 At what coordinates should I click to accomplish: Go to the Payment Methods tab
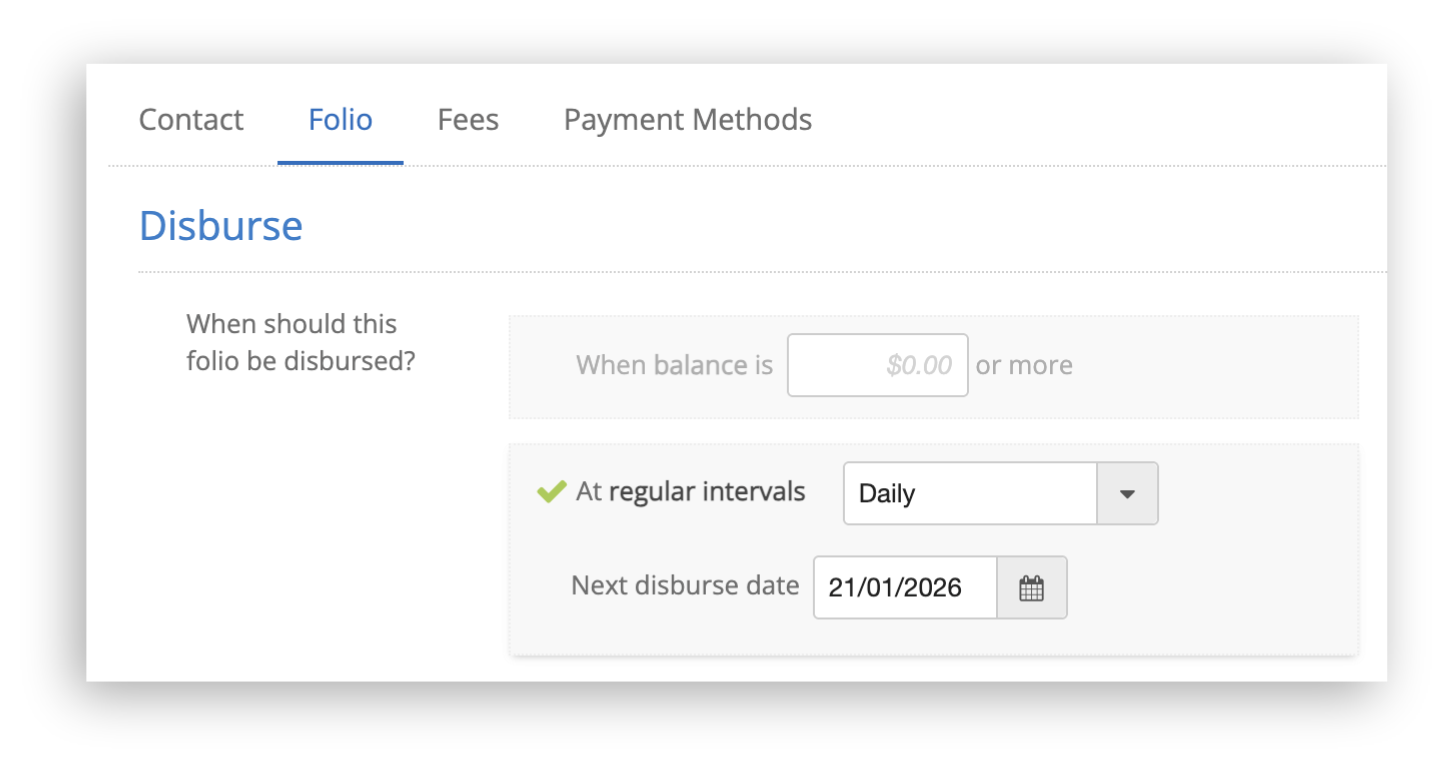[x=688, y=119]
